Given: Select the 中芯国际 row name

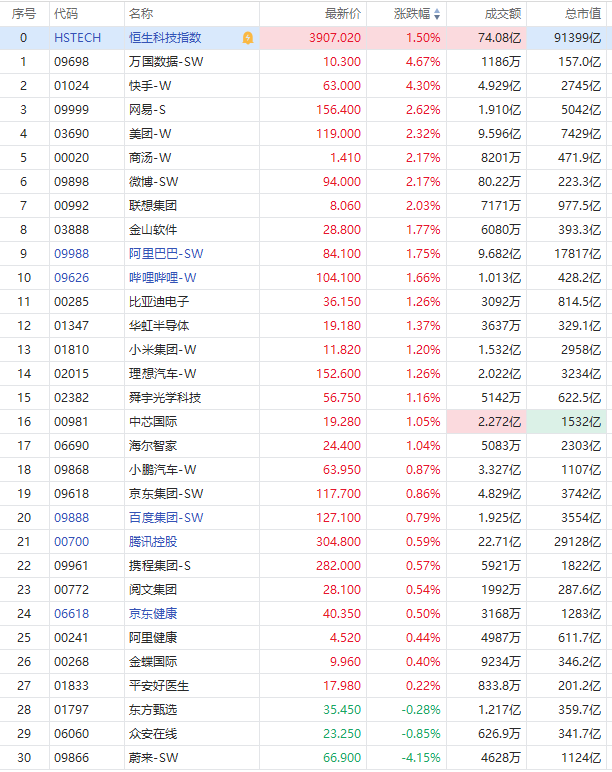Looking at the screenshot, I should pos(153,421).
